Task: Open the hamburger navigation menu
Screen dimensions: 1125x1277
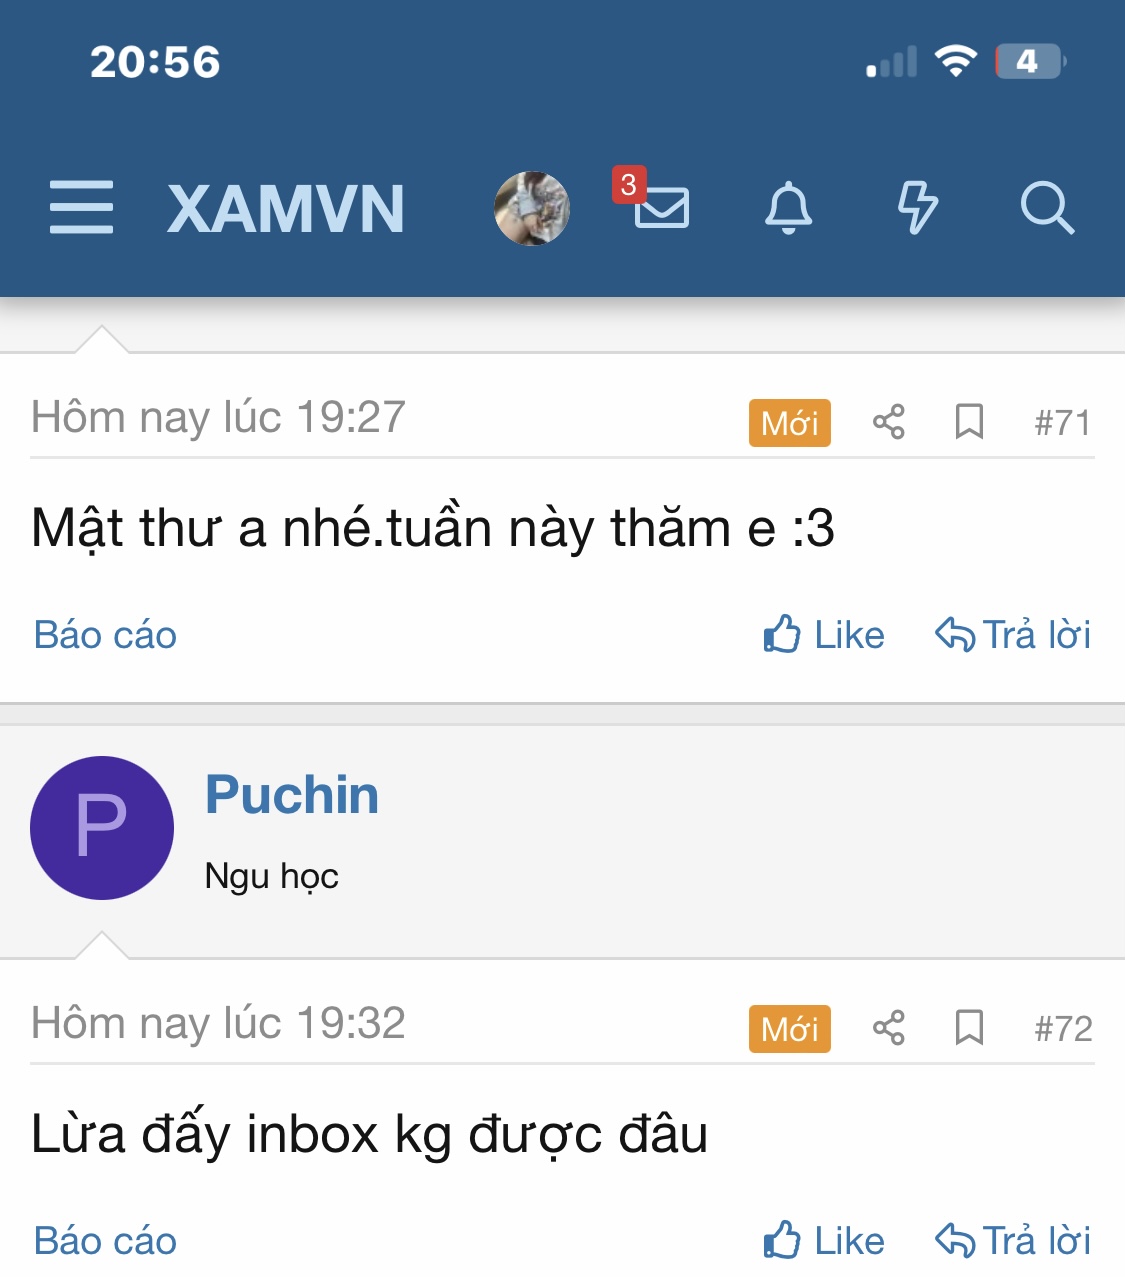Action: 81,208
